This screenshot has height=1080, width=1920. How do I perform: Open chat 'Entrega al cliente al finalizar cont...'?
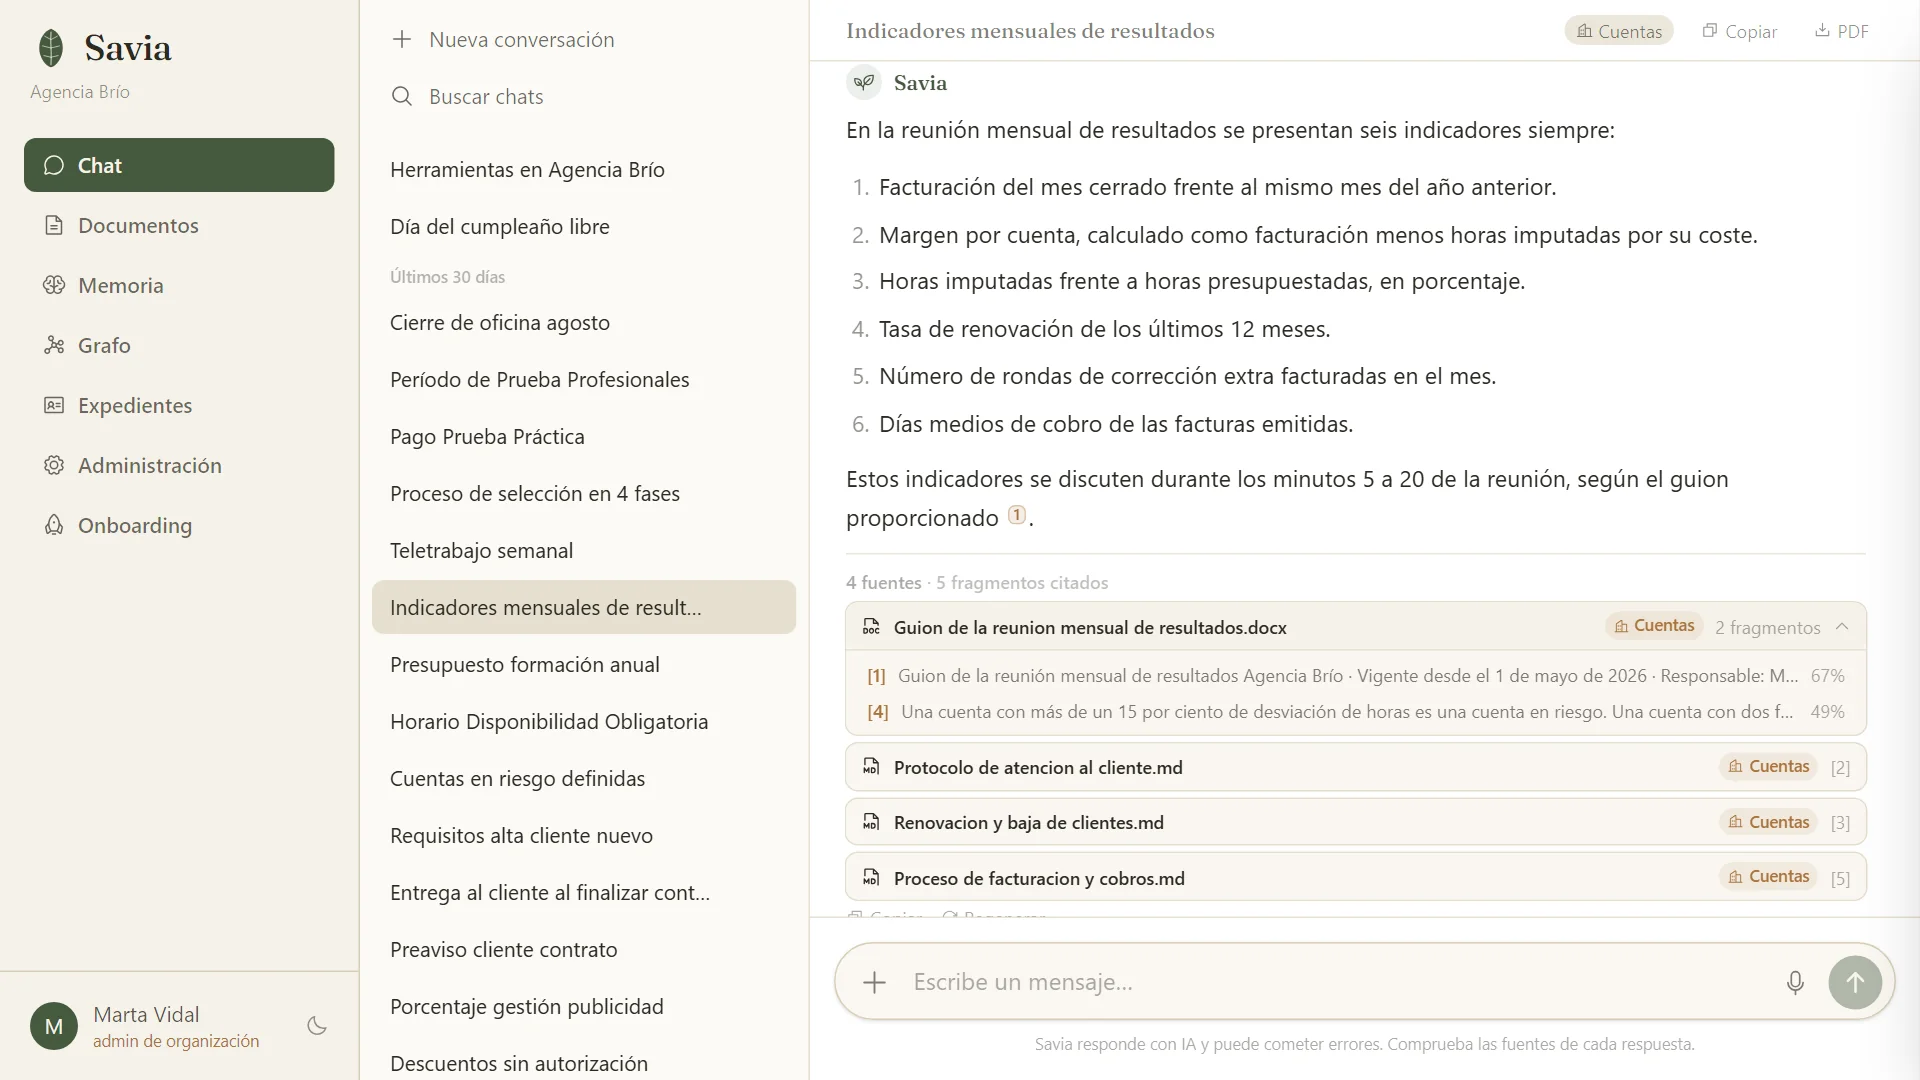tap(584, 892)
